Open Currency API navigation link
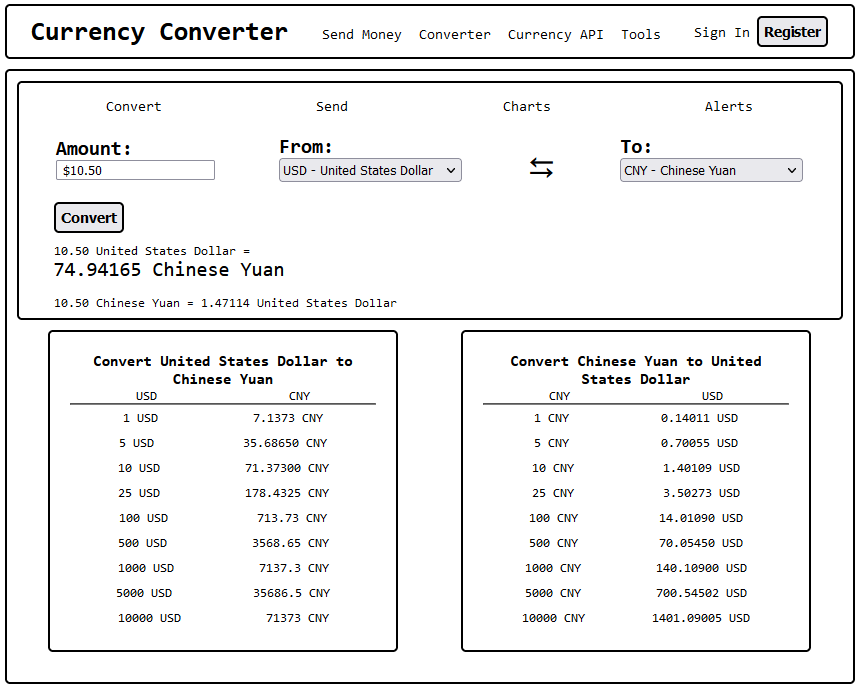Image resolution: width=862 pixels, height=692 pixels. (555, 34)
